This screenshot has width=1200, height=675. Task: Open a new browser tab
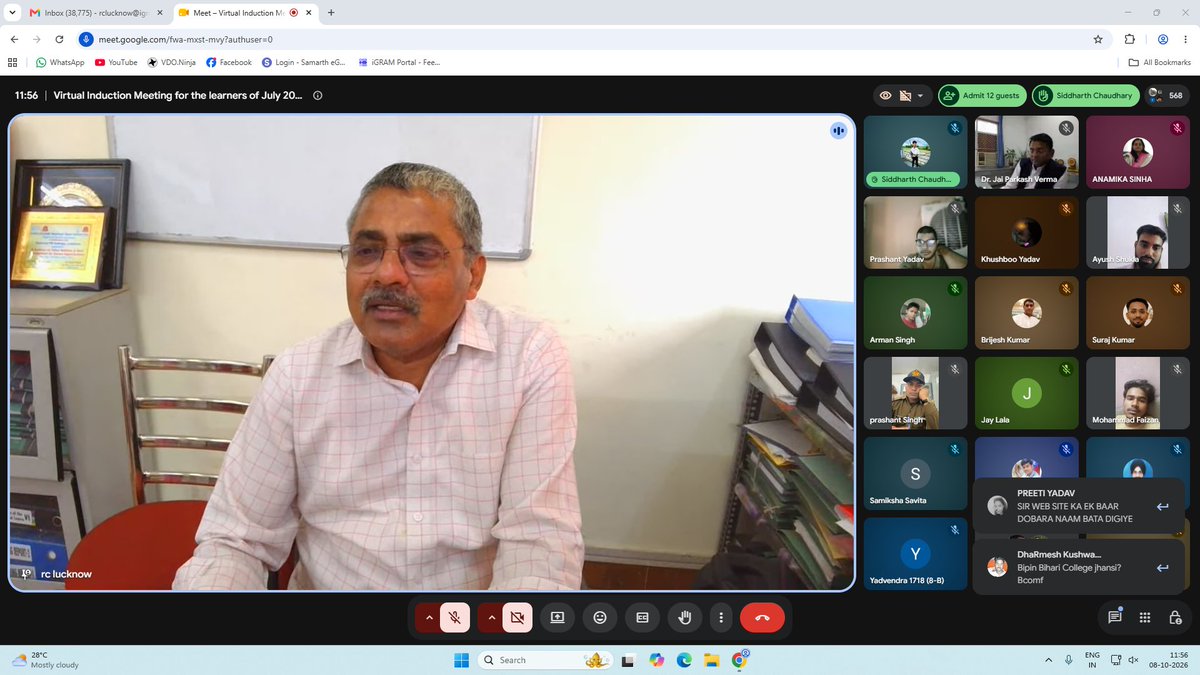(x=331, y=13)
